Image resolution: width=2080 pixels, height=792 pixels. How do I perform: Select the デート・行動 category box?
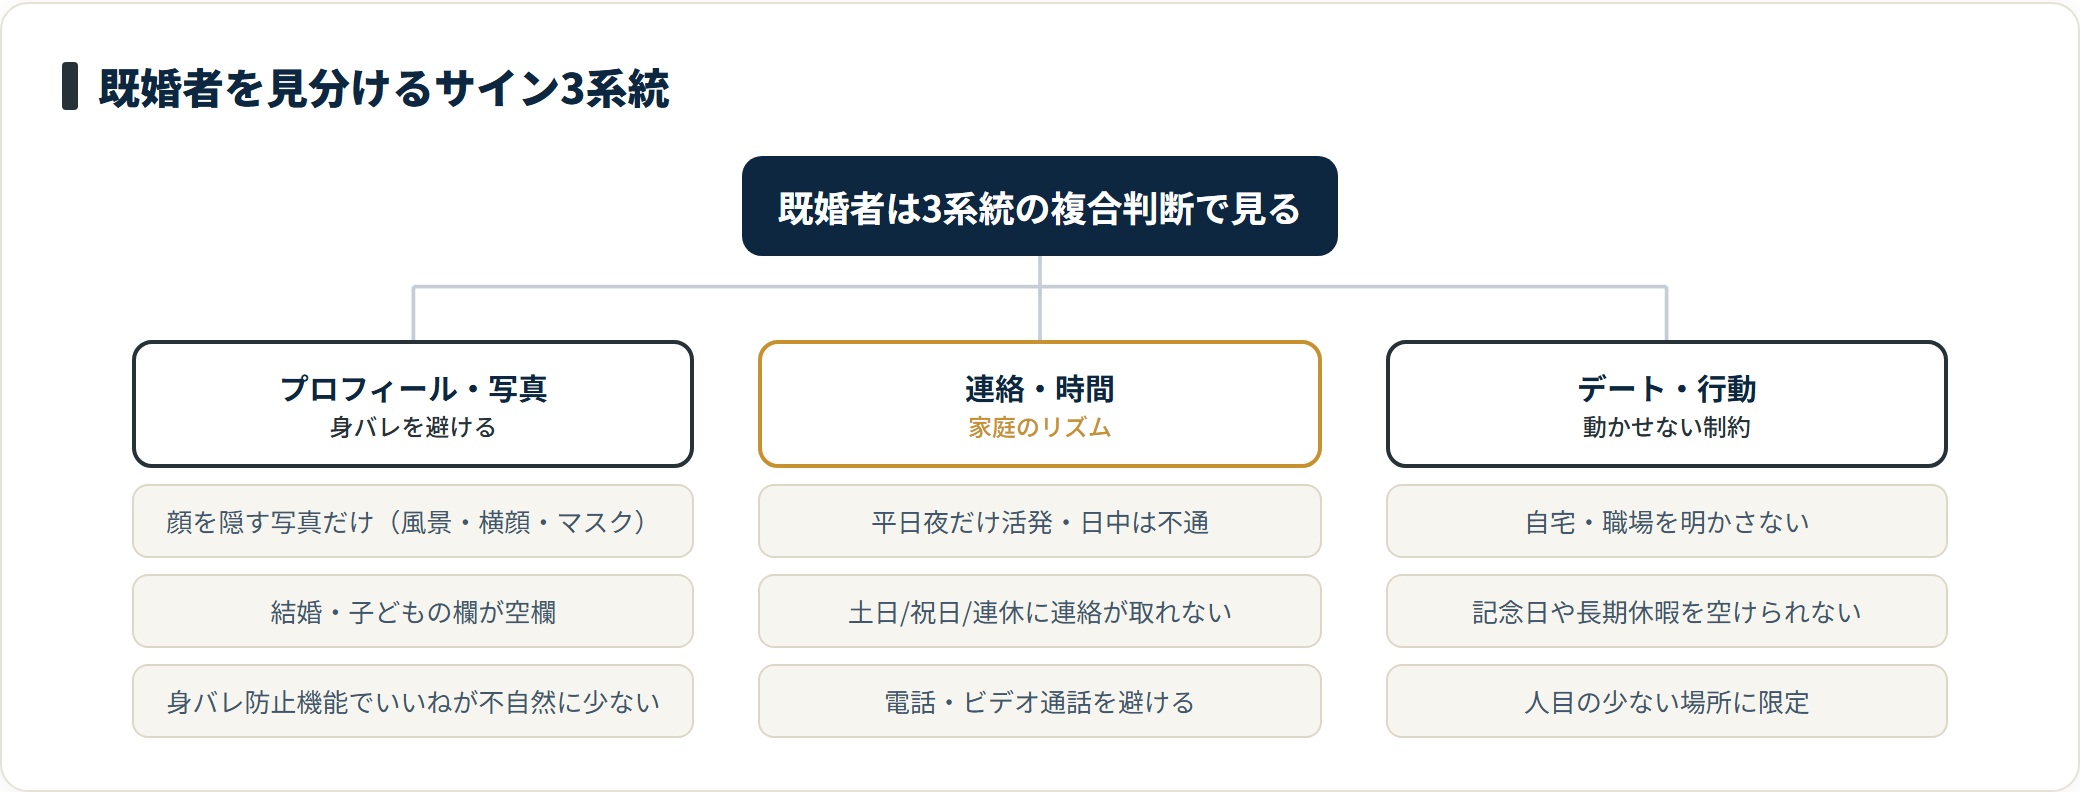(x=1666, y=404)
